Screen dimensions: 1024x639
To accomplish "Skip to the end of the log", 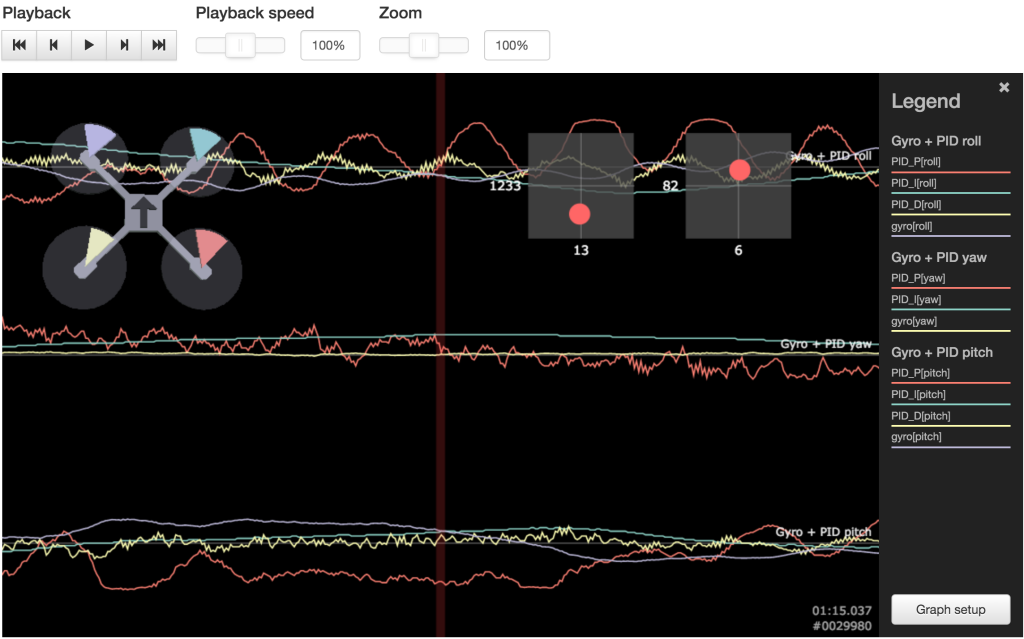I will tap(159, 44).
